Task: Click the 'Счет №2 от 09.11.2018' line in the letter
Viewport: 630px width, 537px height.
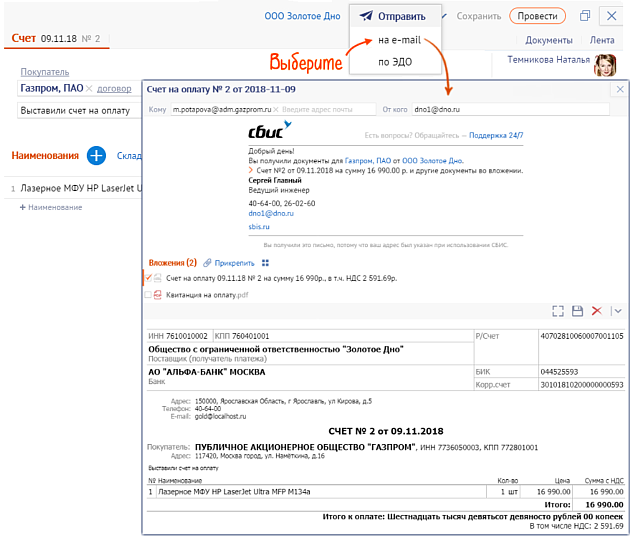Action: (389, 170)
